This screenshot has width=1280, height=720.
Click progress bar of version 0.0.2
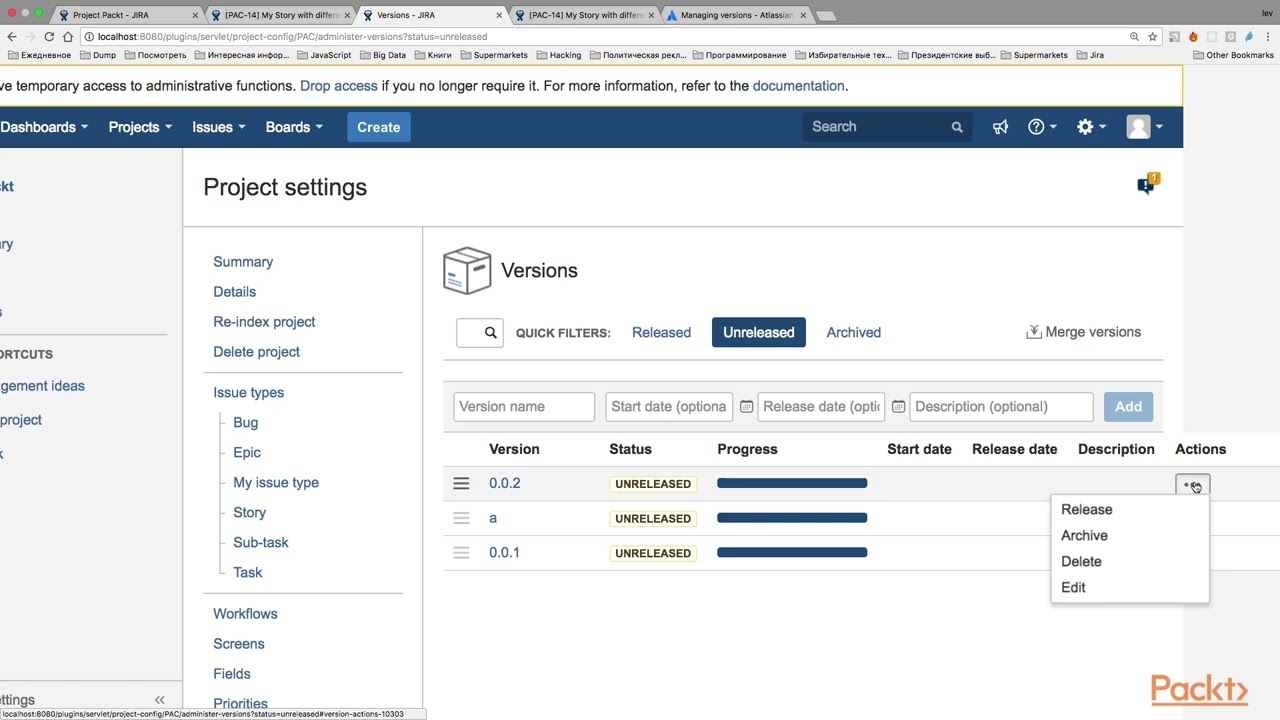(792, 483)
